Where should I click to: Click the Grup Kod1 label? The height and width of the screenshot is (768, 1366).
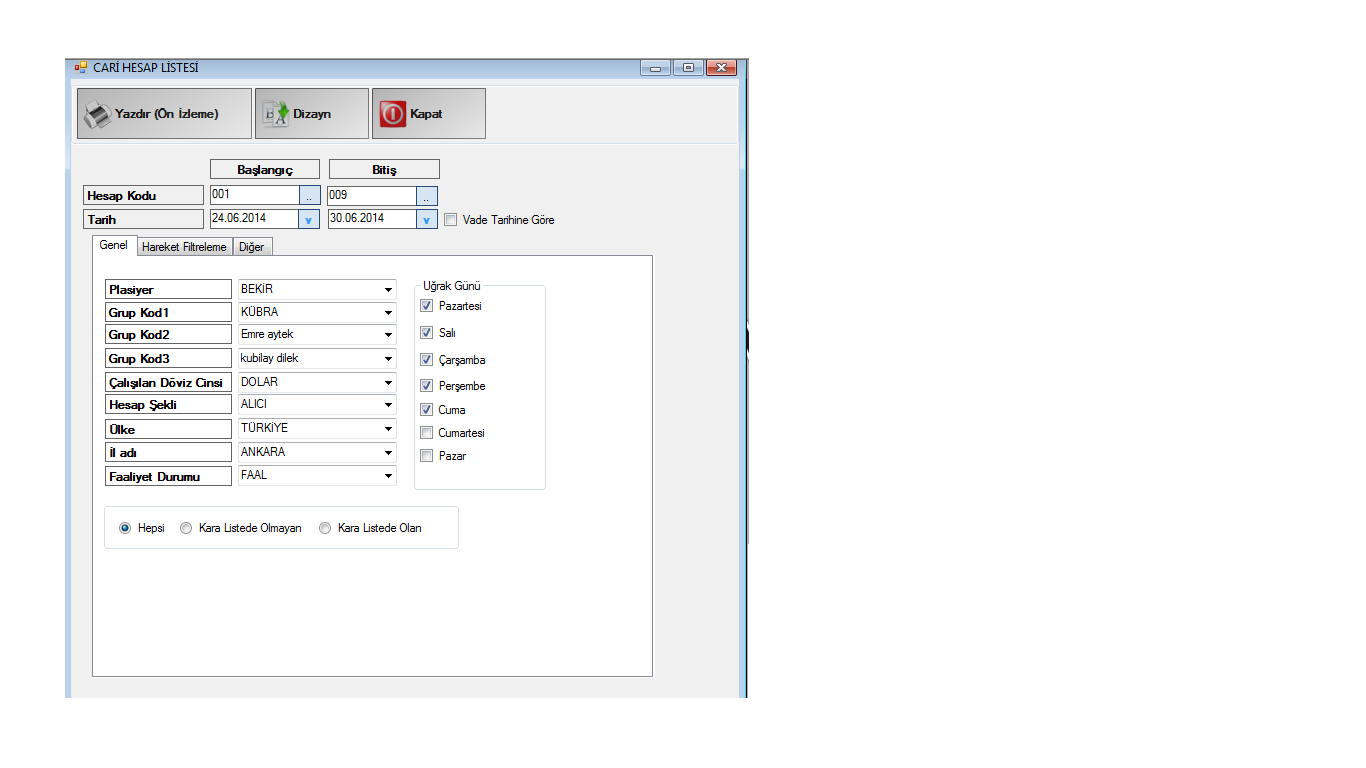(x=168, y=313)
